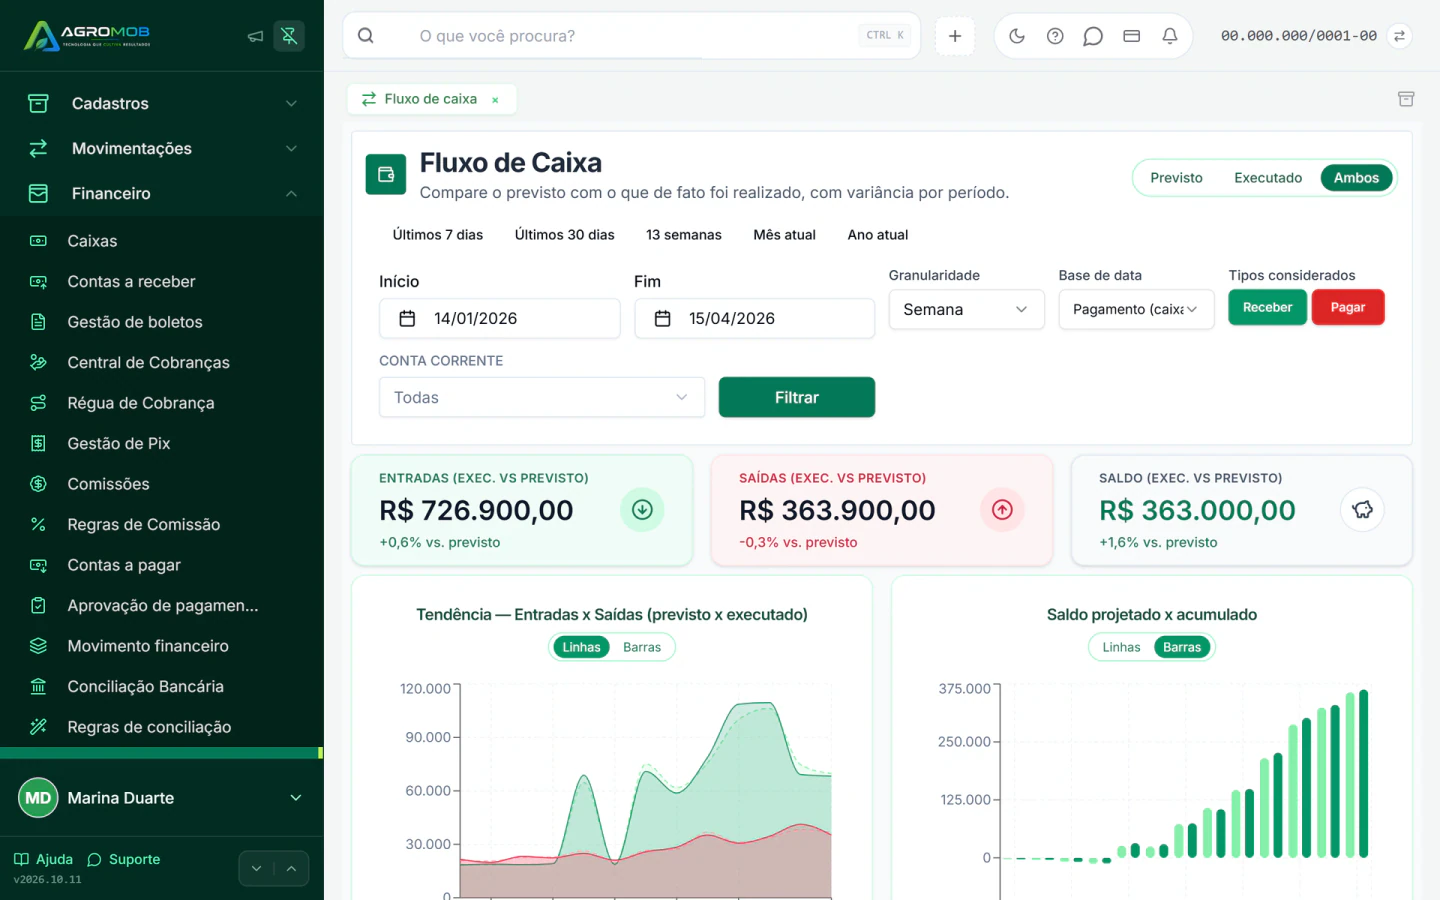
Task: Select the Ambos view toggle
Action: point(1356,178)
